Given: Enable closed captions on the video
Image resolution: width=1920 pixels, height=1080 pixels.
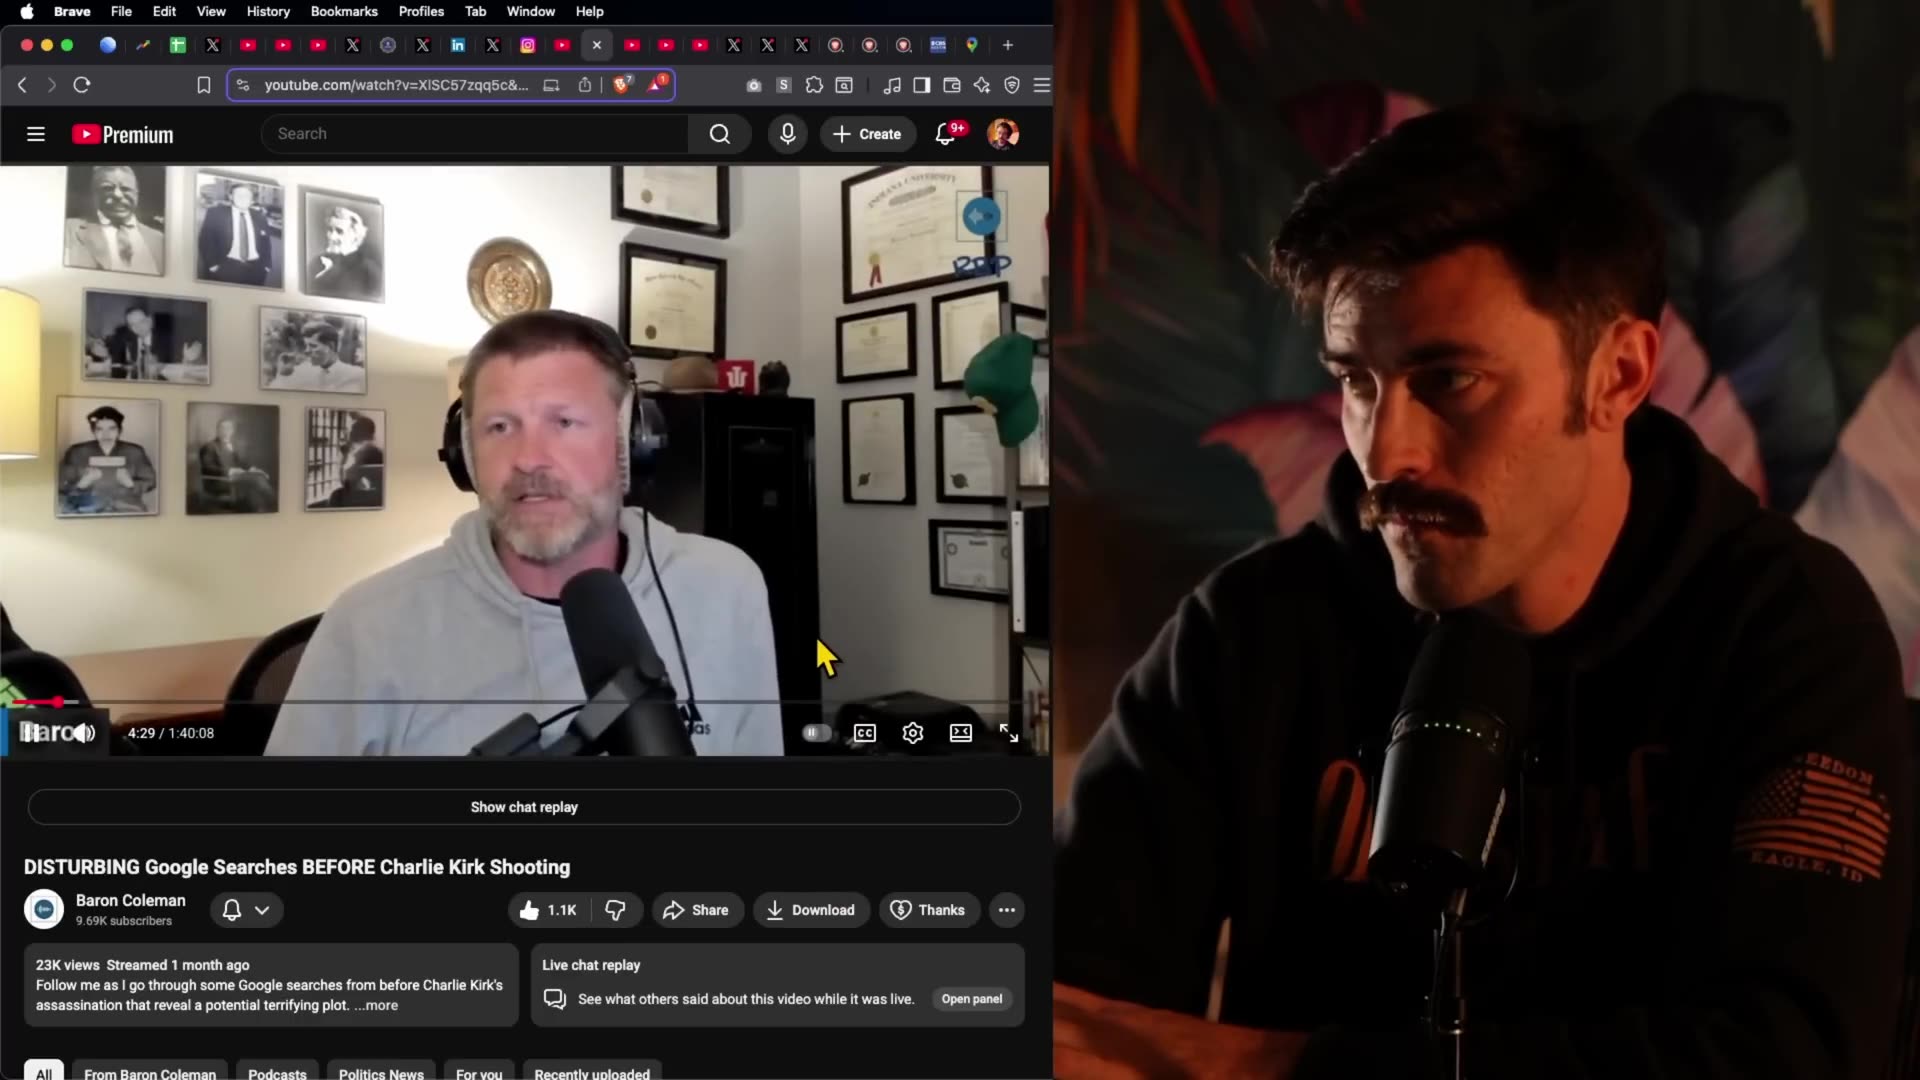Looking at the screenshot, I should tap(864, 732).
